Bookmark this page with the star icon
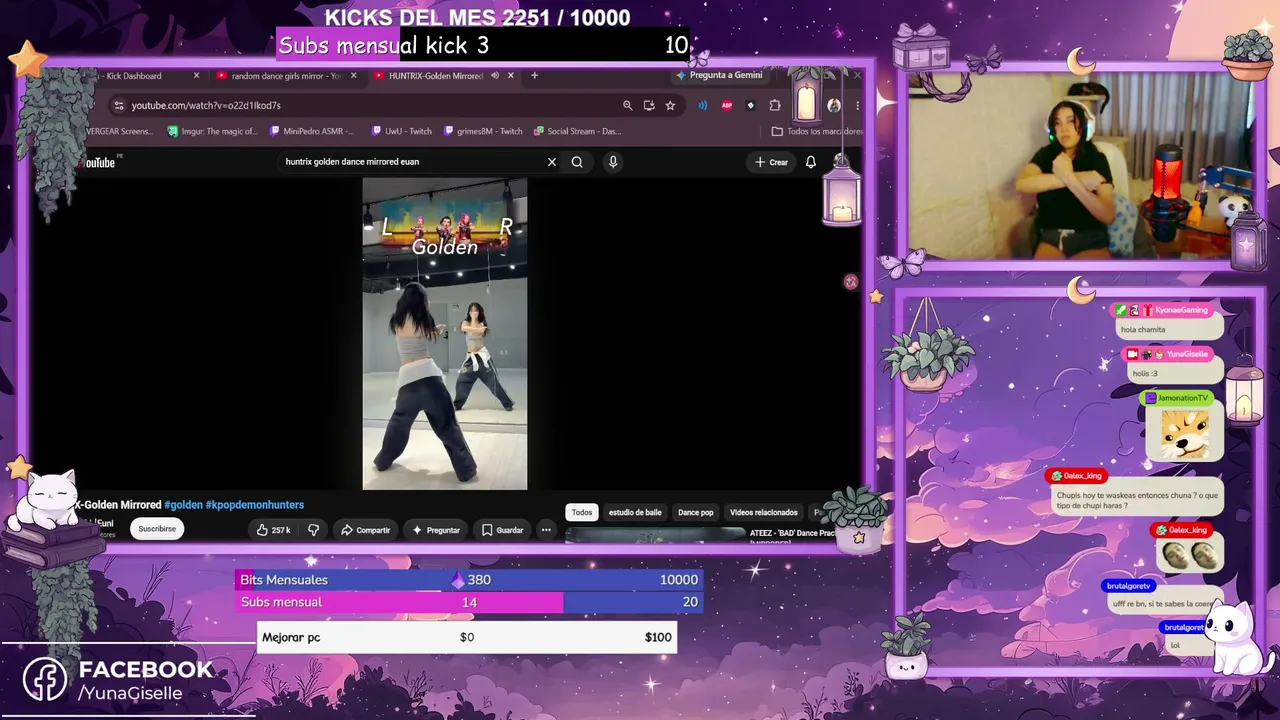 (670, 105)
